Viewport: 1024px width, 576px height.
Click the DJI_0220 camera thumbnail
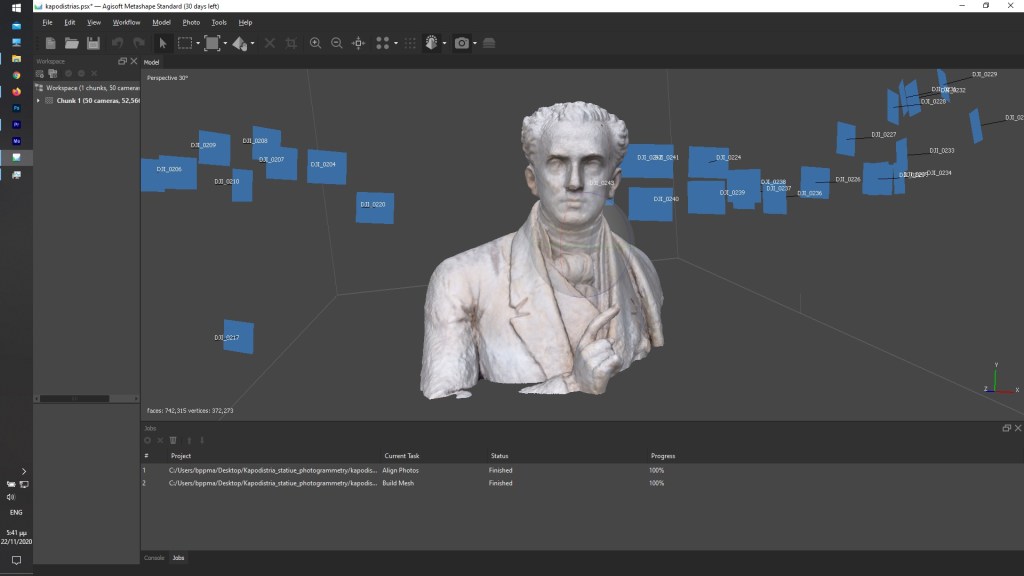(x=375, y=207)
